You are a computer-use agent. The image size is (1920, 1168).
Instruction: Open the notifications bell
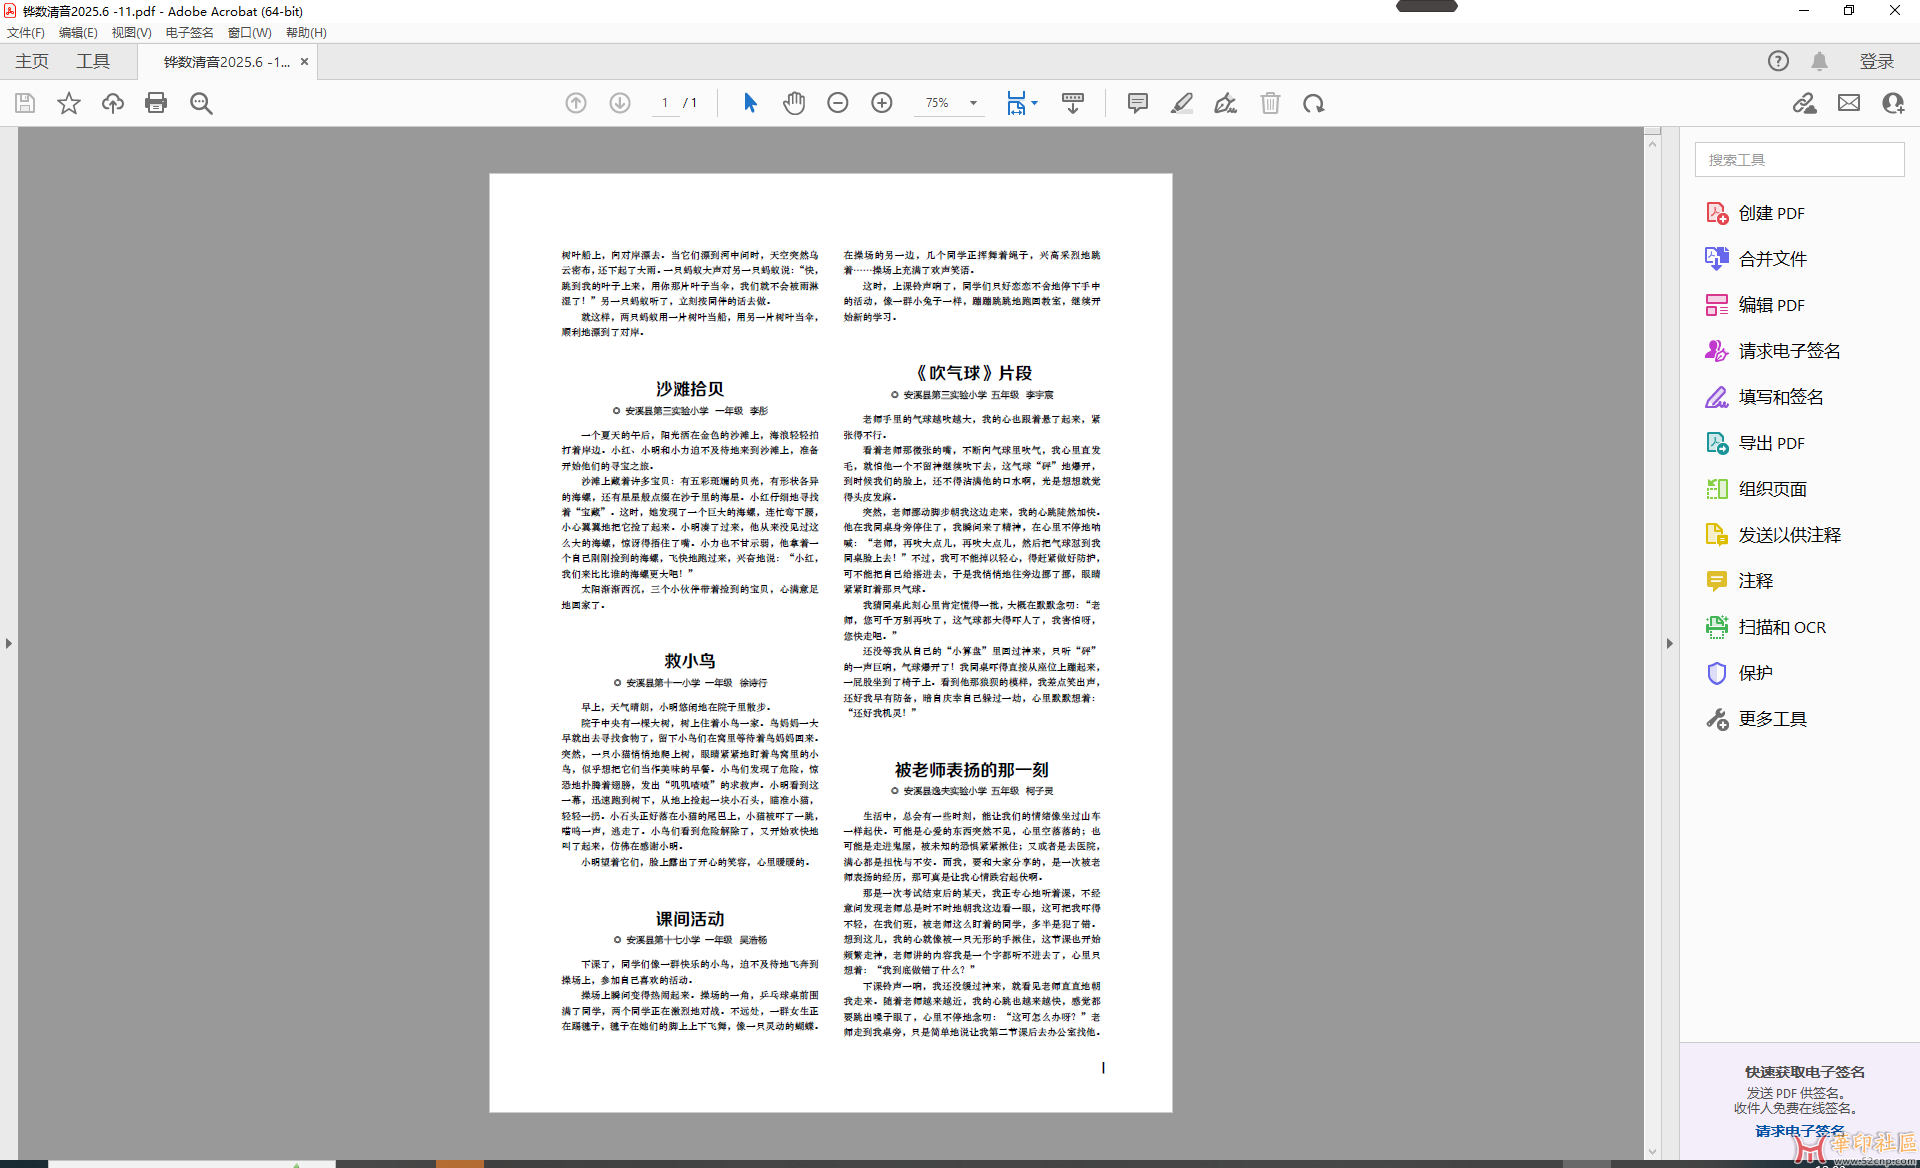(x=1820, y=61)
